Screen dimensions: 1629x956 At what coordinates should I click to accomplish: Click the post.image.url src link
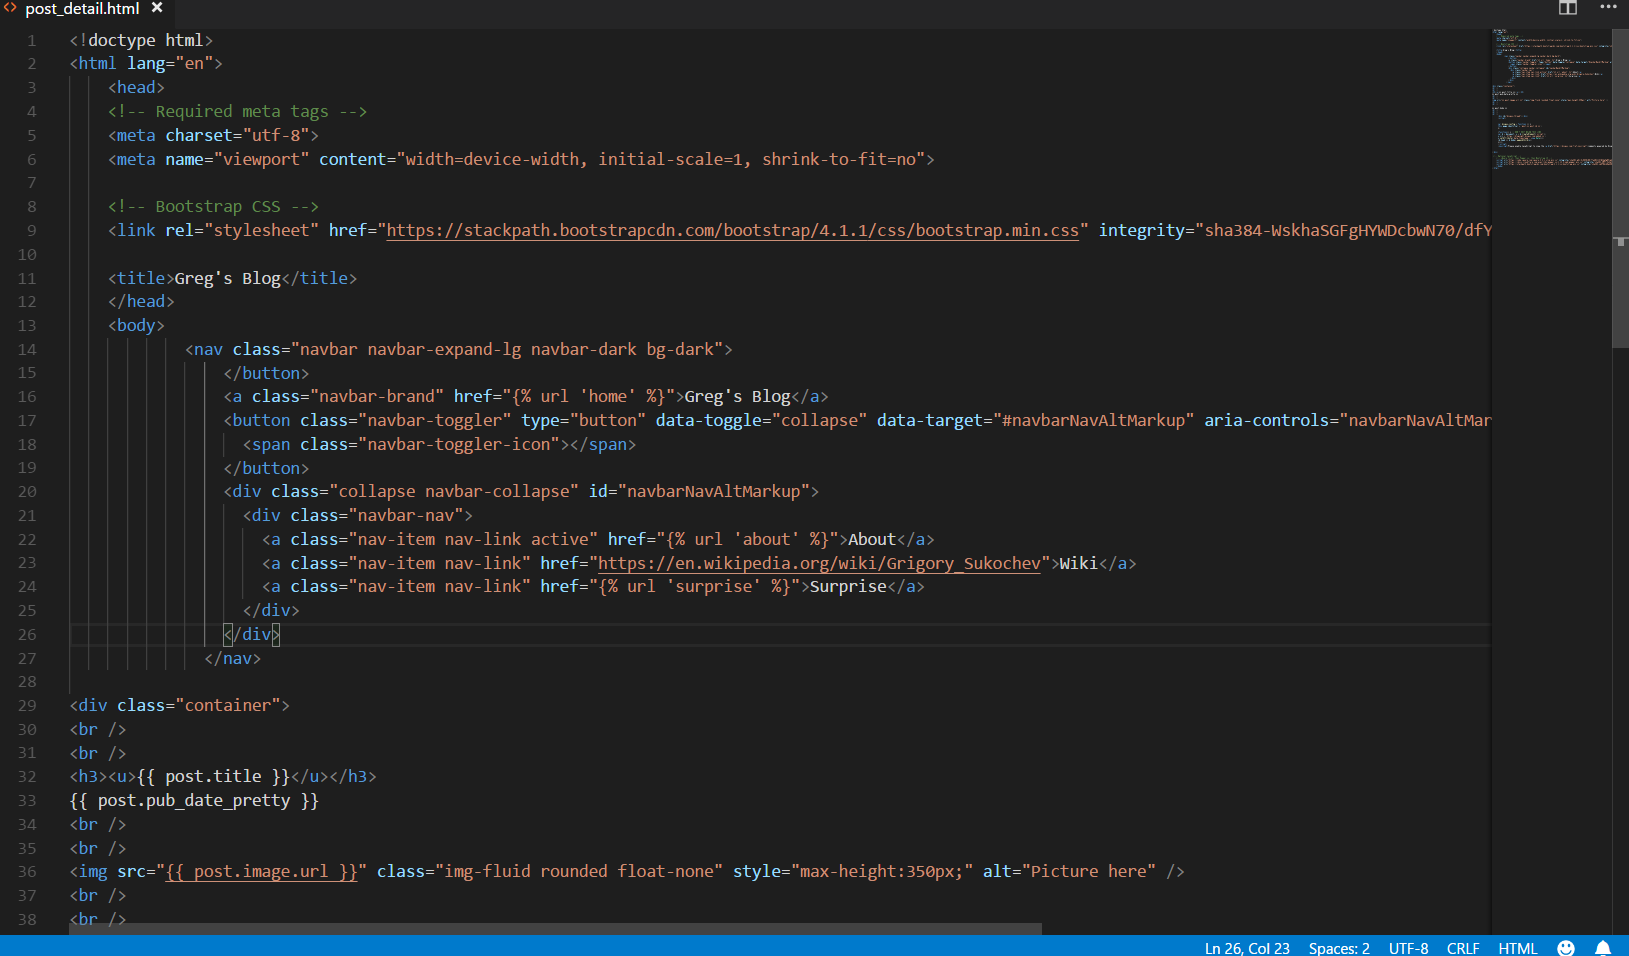tap(262, 872)
